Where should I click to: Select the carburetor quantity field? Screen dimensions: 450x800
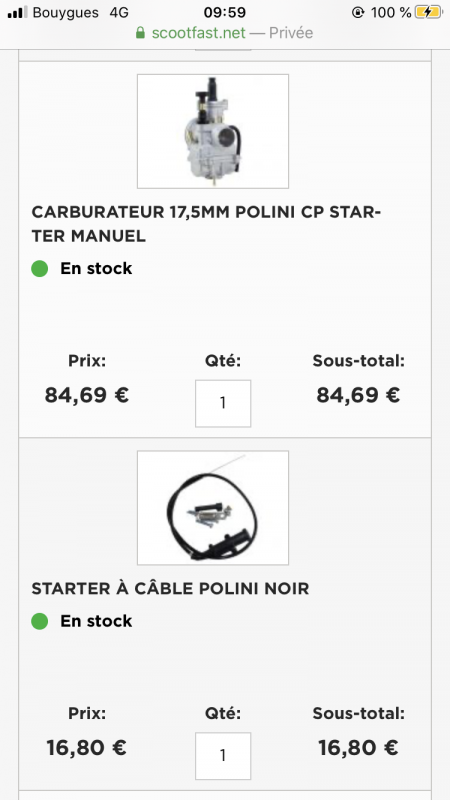(223, 403)
